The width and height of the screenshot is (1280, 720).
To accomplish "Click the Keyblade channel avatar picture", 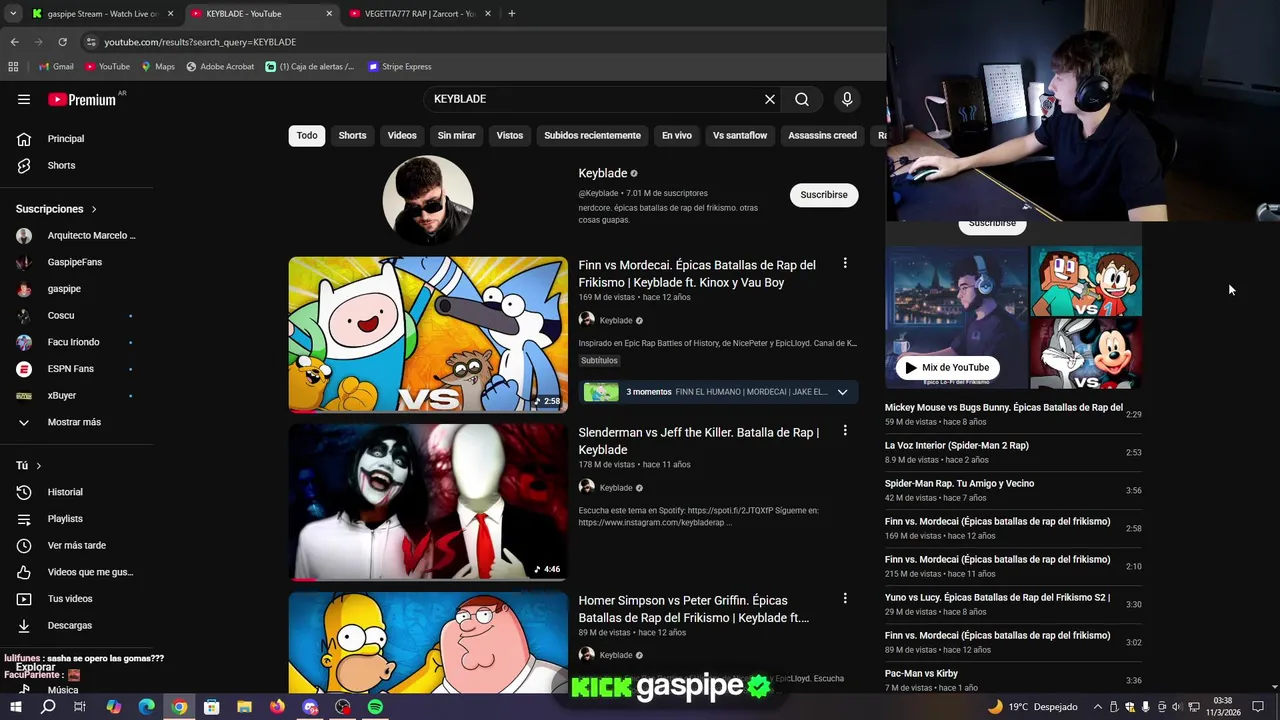I will coord(428,200).
